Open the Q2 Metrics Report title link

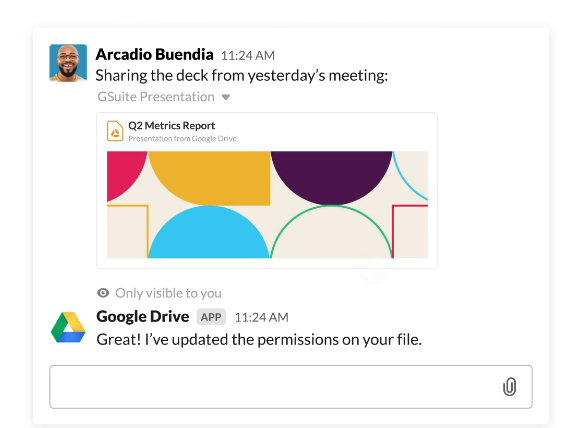click(171, 126)
